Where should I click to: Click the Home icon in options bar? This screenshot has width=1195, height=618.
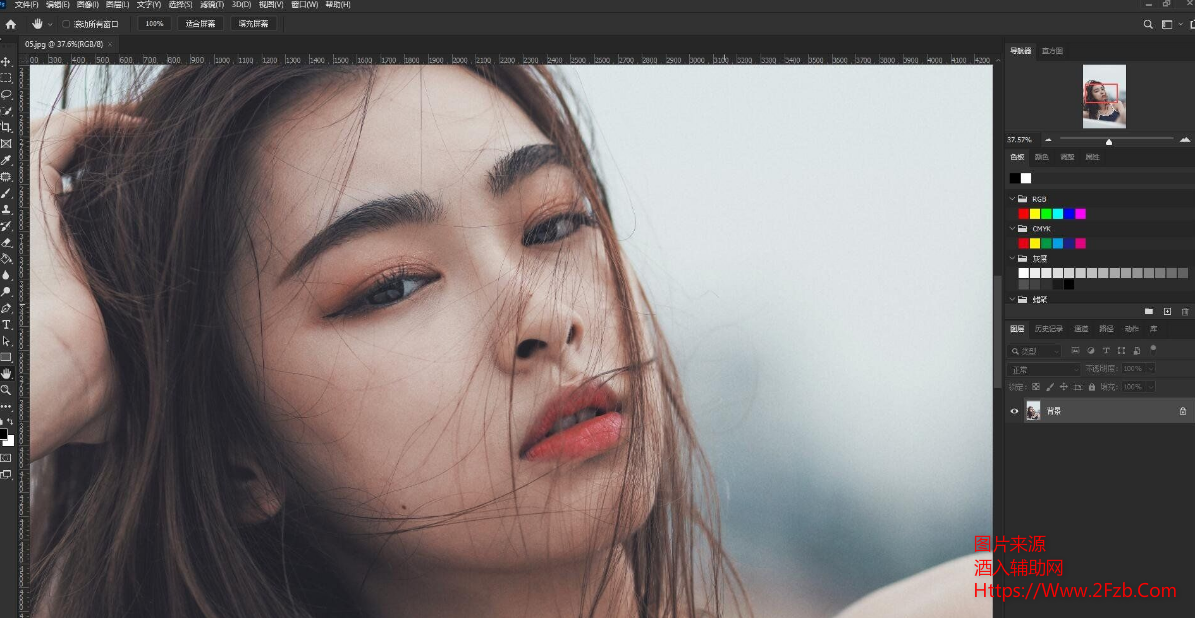pos(11,23)
